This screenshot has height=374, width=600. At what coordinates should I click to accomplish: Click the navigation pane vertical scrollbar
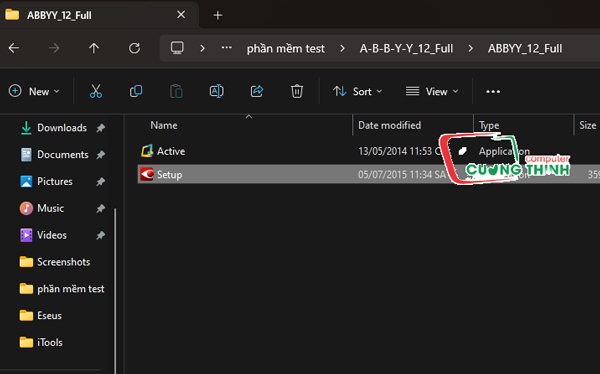point(115,291)
